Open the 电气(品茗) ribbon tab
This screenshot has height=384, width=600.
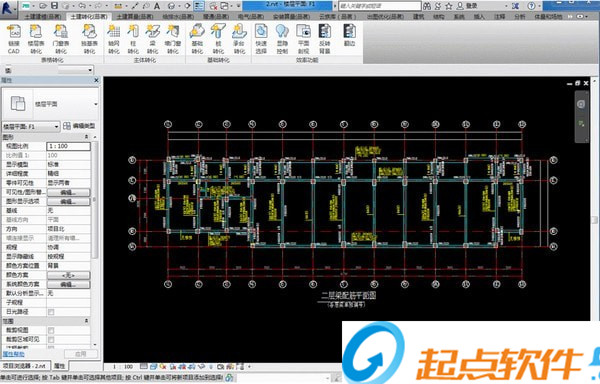(251, 17)
